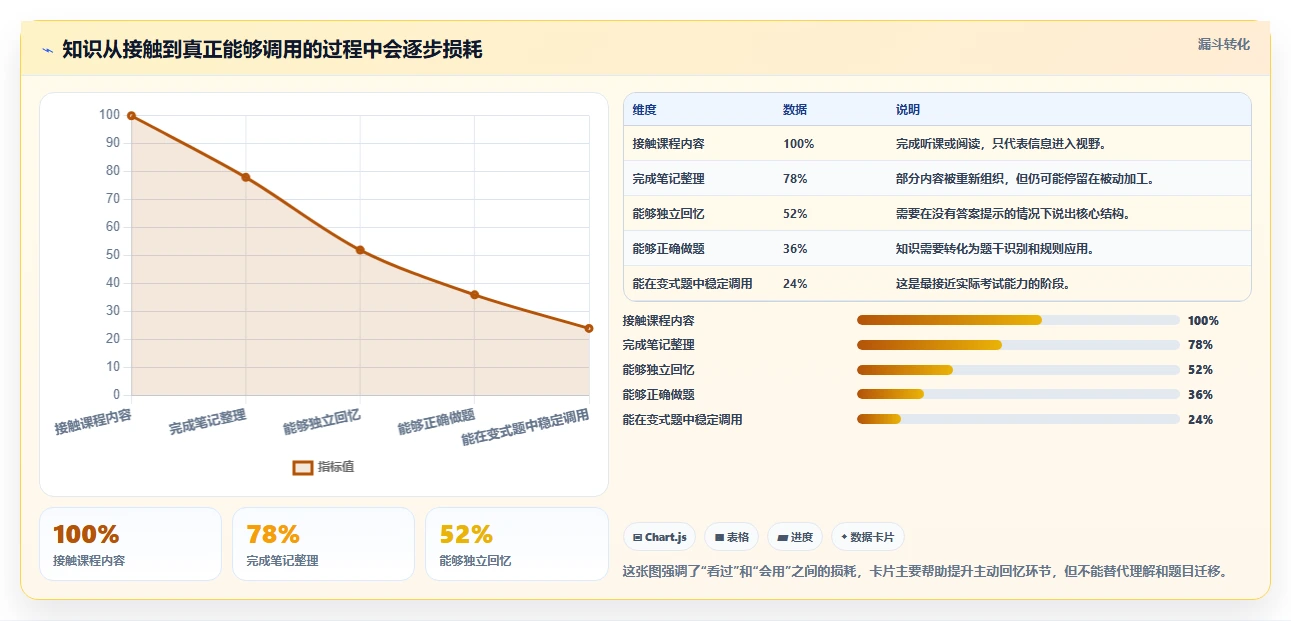1291x621 pixels.
Task: Open the 78% 完成笔记整理 data card
Action: 323,544
